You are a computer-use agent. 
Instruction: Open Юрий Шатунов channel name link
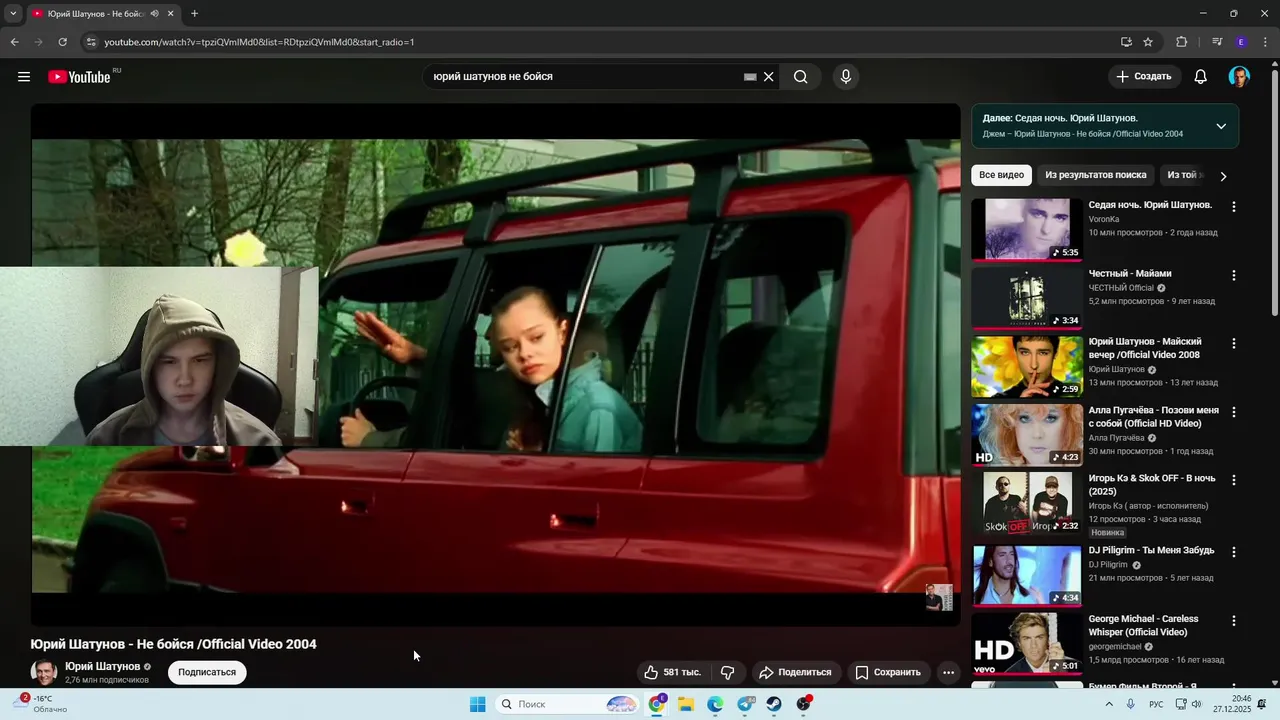point(103,666)
